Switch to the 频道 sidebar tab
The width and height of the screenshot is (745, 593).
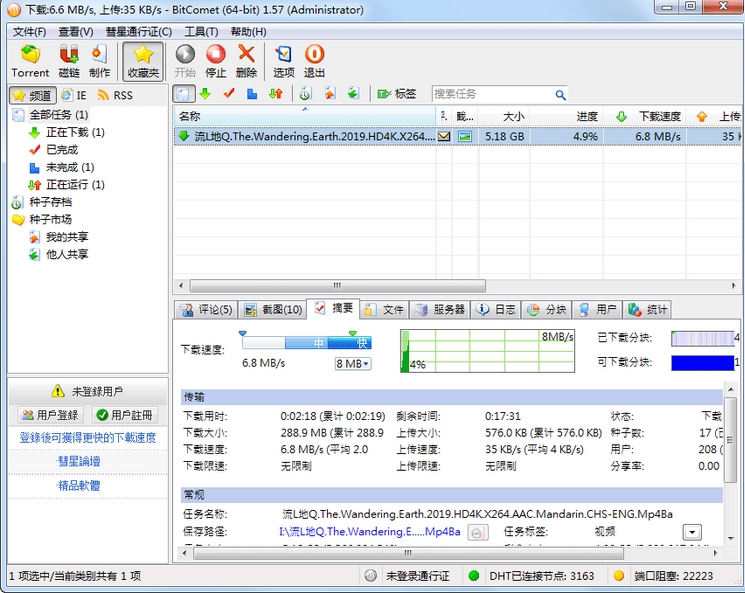(33, 96)
